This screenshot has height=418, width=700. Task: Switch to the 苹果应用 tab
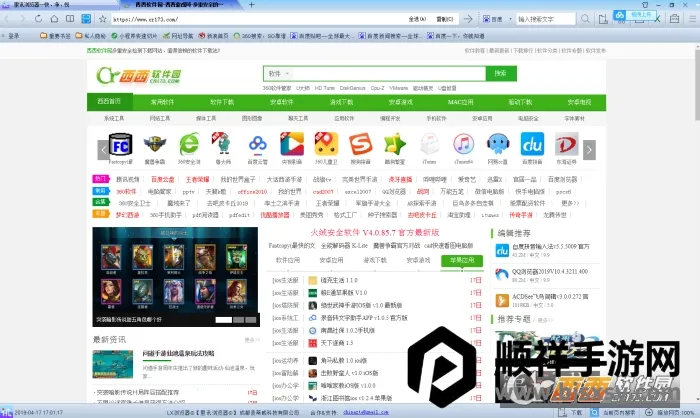461,260
